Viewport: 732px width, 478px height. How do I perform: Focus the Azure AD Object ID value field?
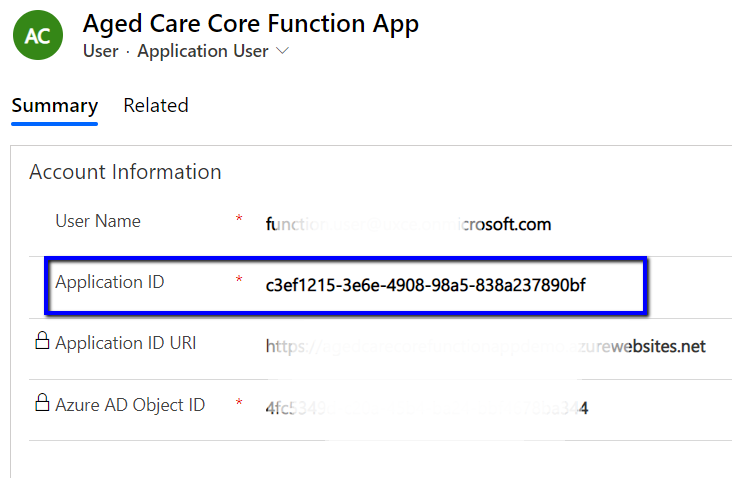(x=425, y=408)
